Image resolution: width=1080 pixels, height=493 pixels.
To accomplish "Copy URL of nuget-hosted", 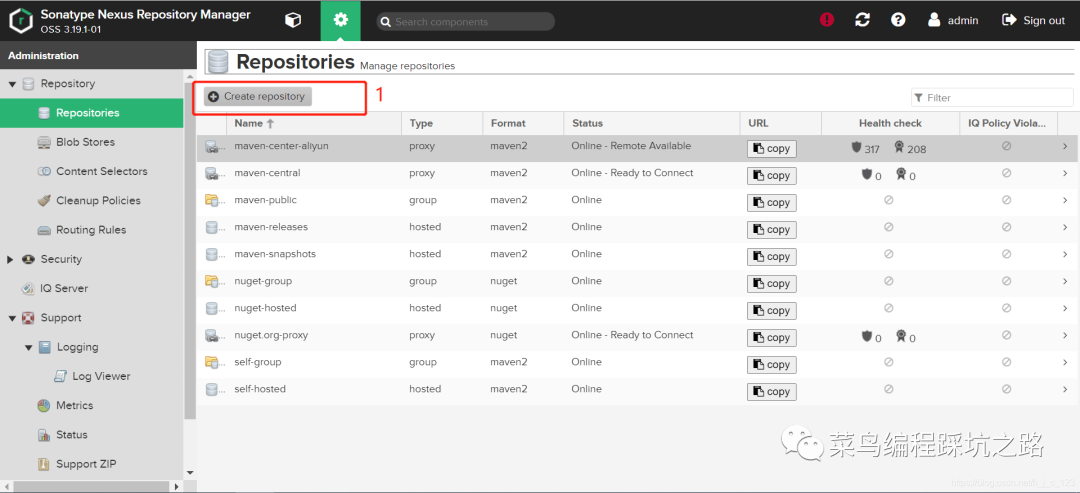I will point(771,311).
